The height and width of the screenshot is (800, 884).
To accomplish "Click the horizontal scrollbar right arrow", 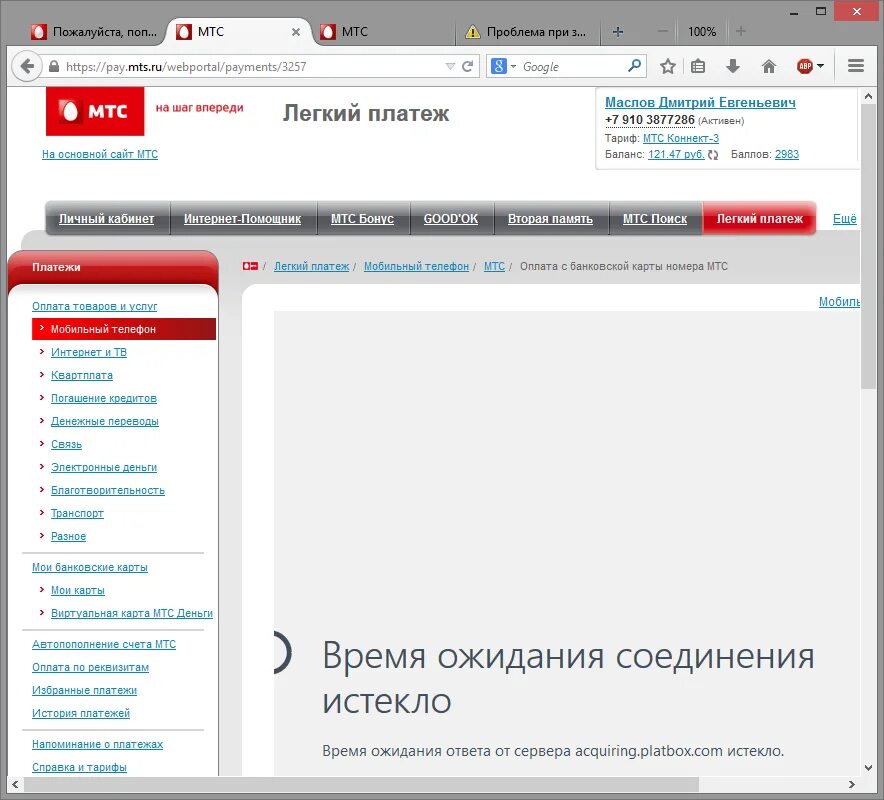I will (x=852, y=784).
